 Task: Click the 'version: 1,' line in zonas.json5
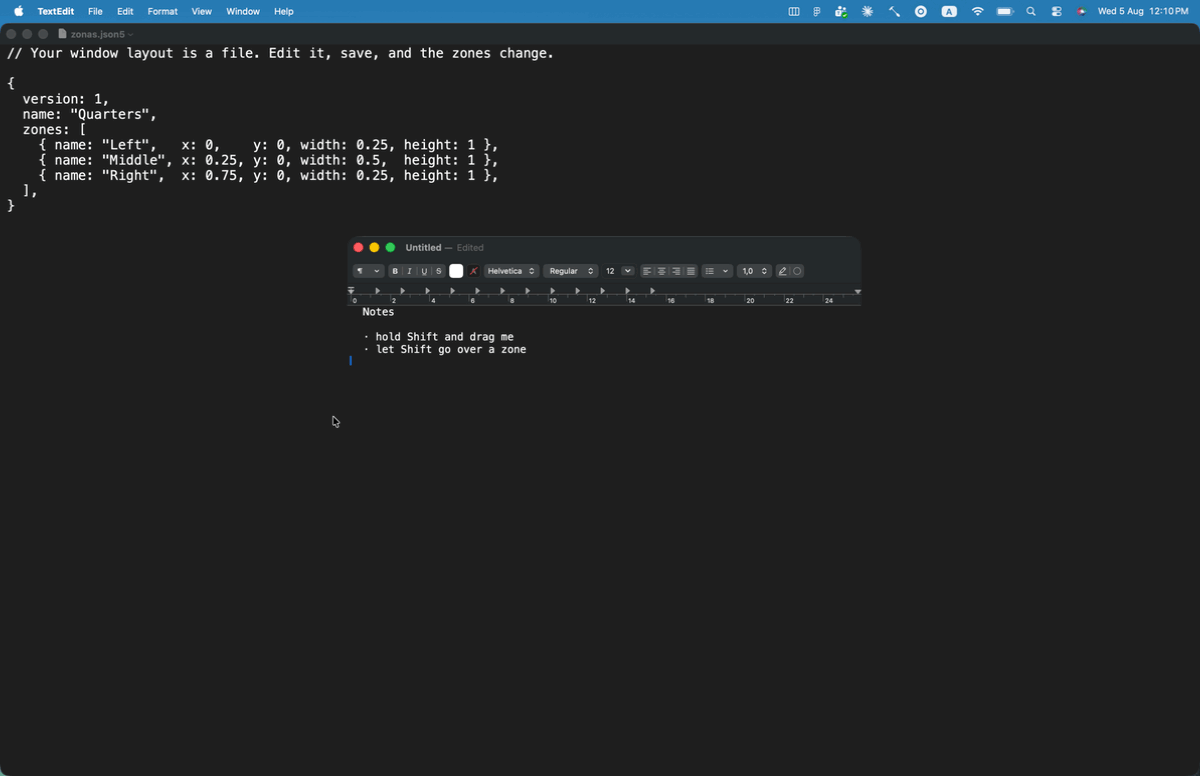point(66,99)
